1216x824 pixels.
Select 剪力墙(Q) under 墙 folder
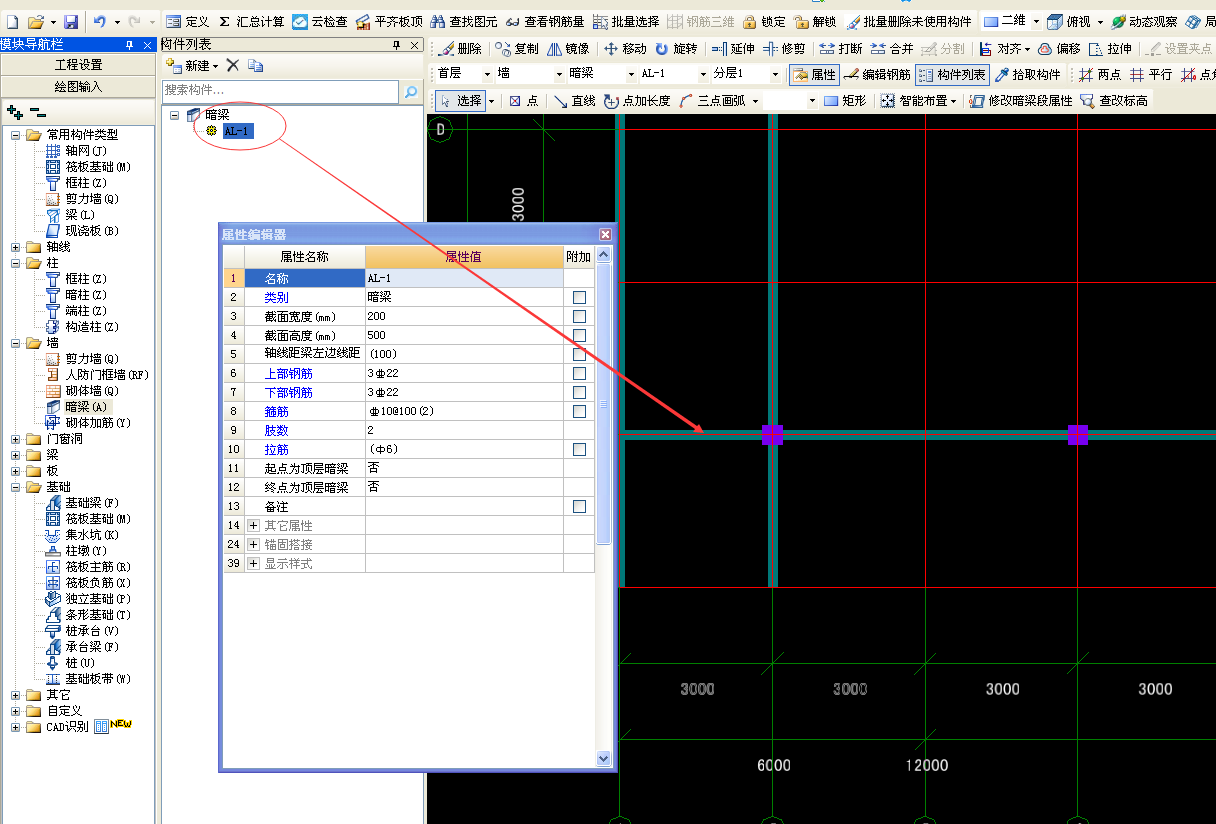92,359
